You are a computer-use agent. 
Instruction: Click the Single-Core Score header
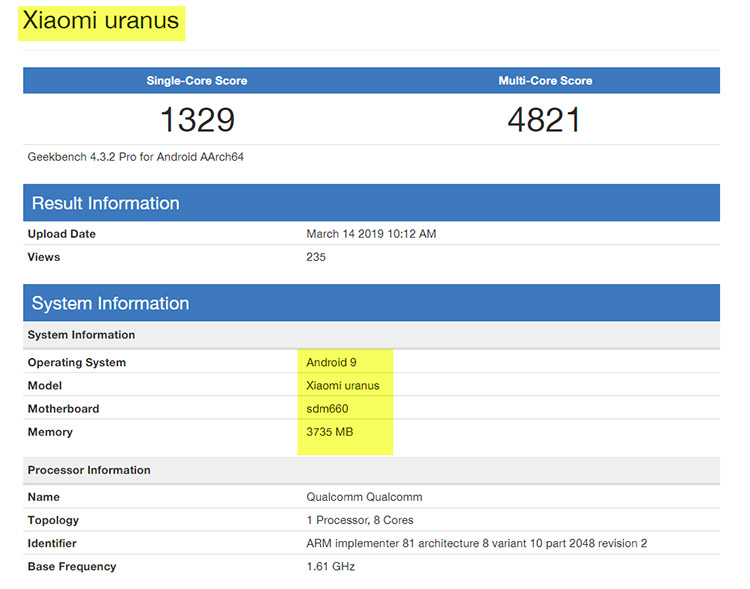tap(197, 80)
